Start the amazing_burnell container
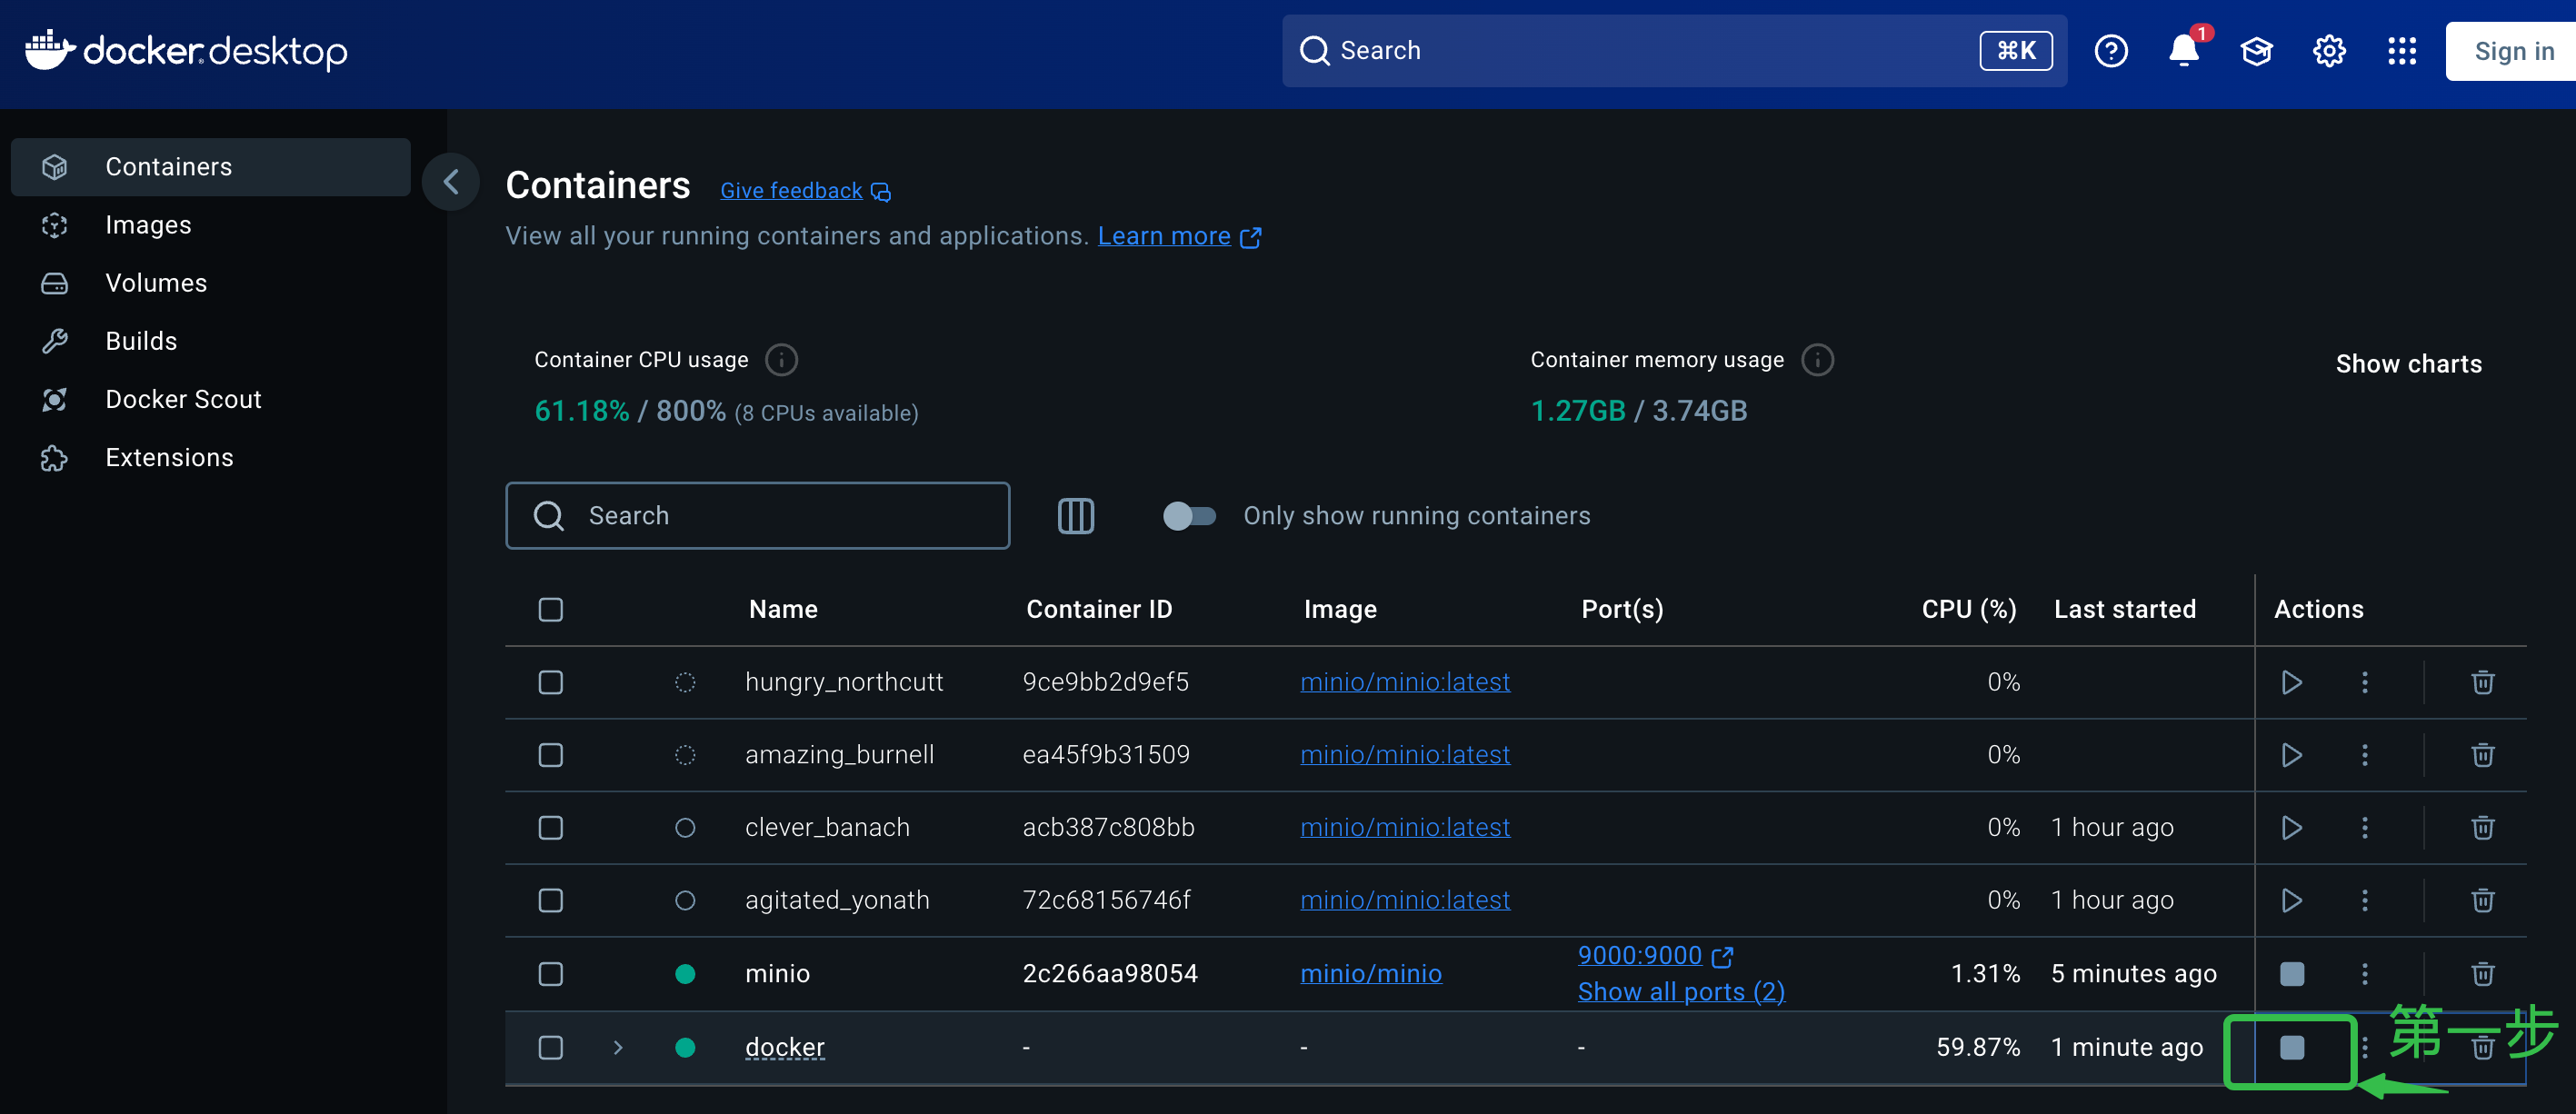The height and width of the screenshot is (1114, 2576). [x=2291, y=755]
